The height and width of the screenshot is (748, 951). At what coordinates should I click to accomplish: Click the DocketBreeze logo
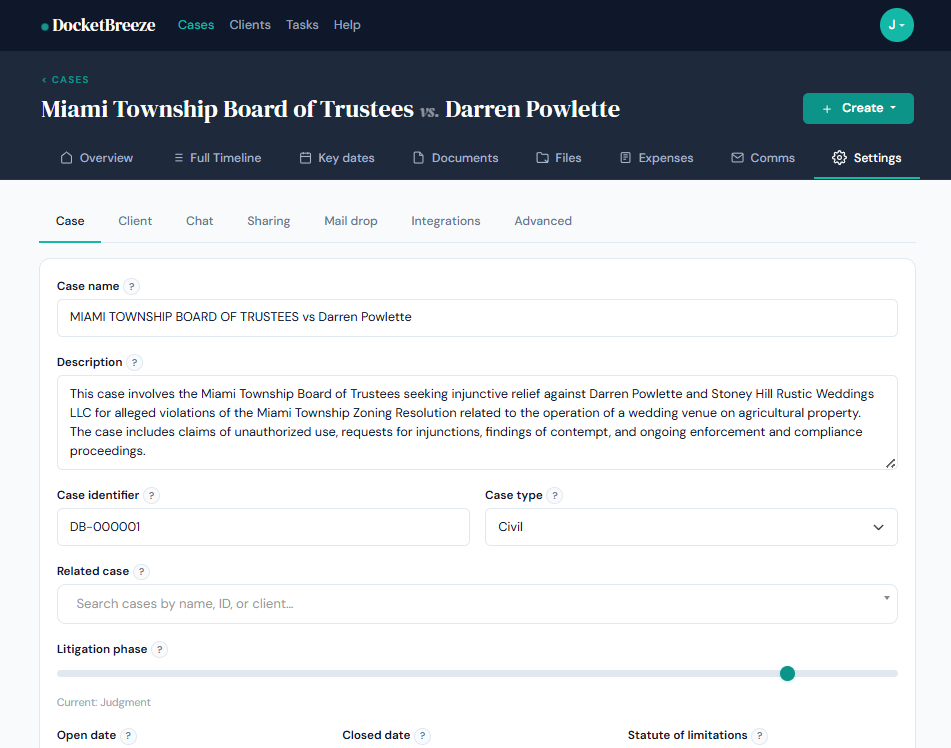tap(98, 25)
